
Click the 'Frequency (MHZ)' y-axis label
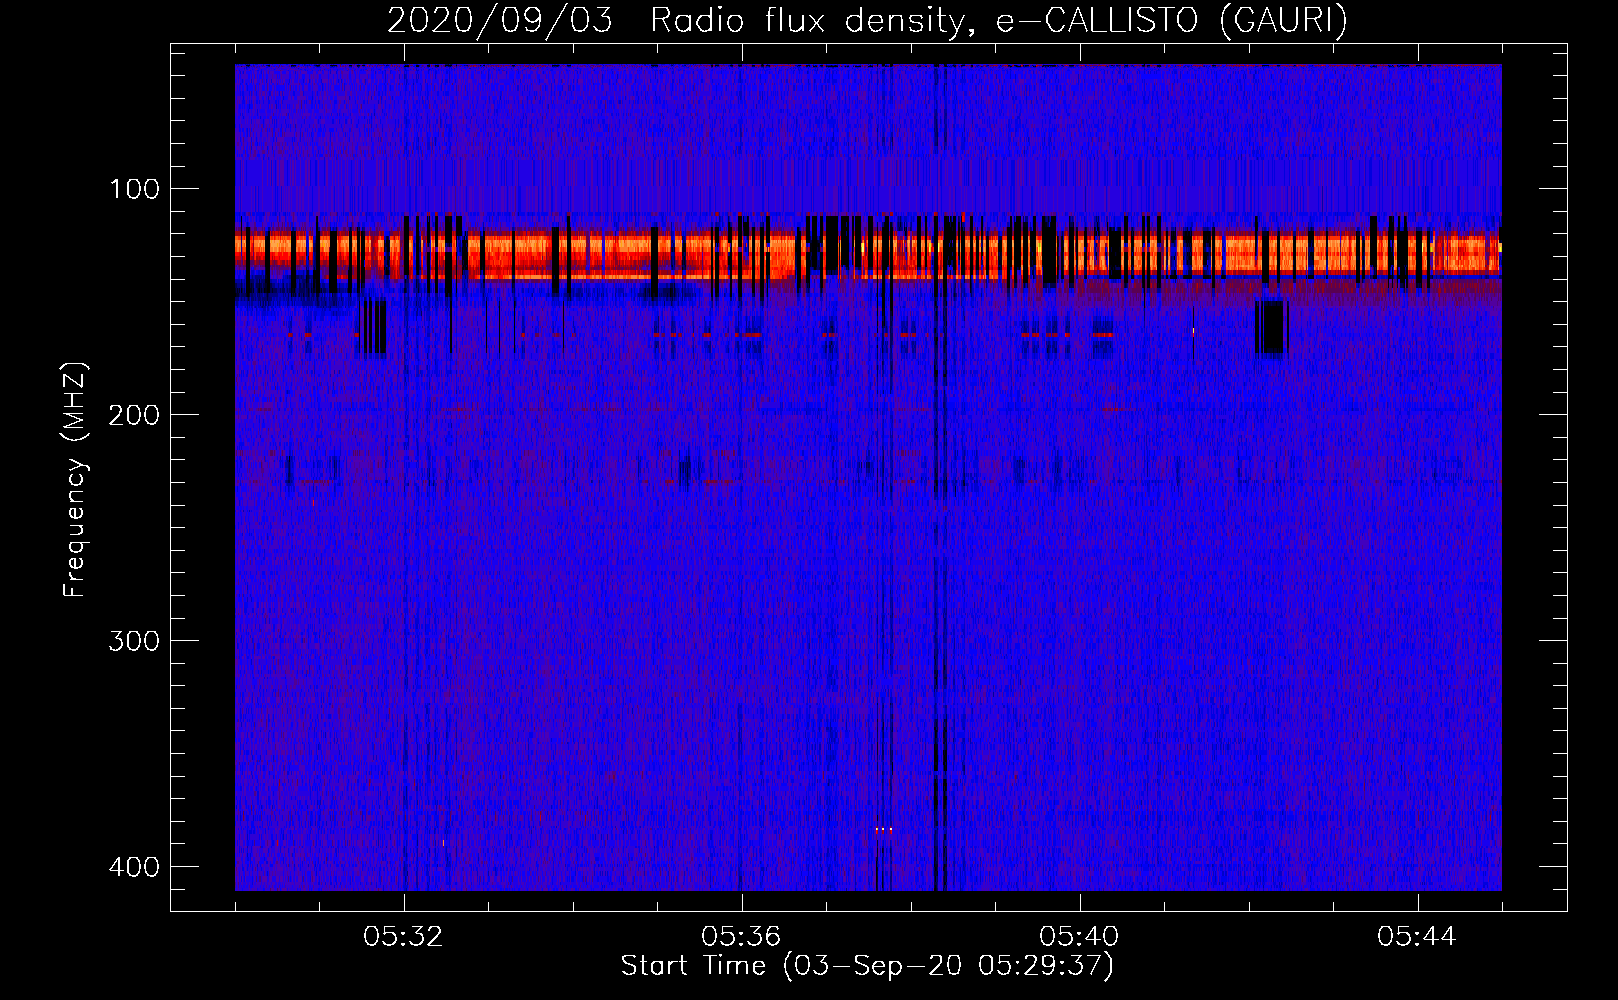pyautogui.click(x=75, y=480)
